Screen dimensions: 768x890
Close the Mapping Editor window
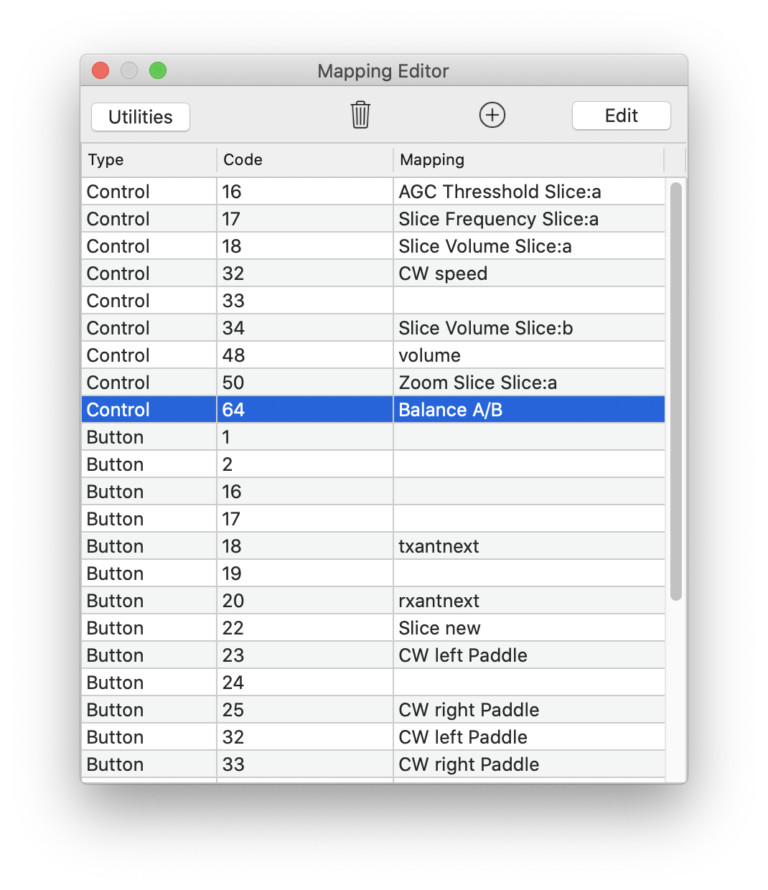pos(100,70)
